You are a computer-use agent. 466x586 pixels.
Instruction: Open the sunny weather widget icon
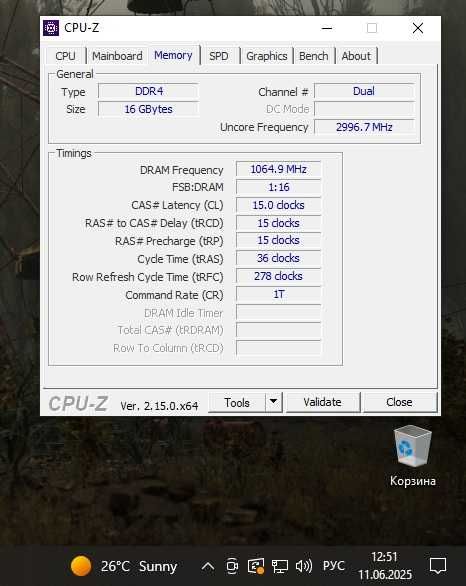[81, 566]
